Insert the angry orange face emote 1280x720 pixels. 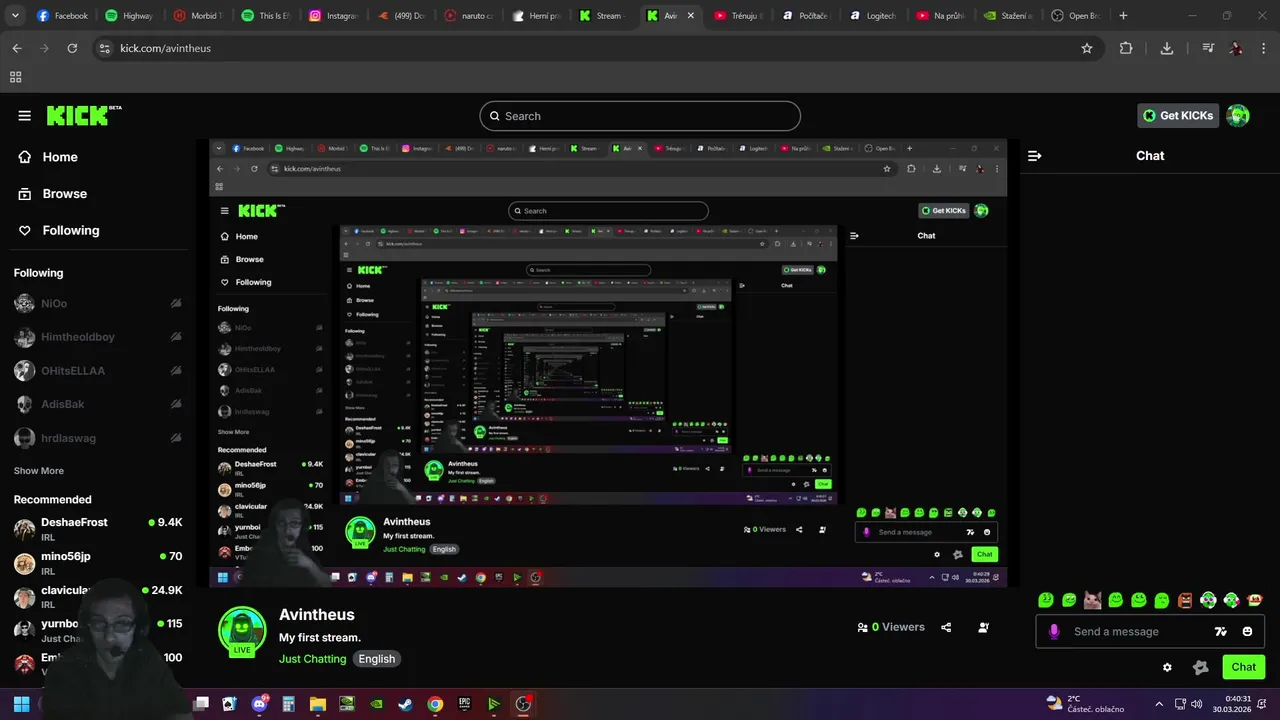click(1185, 600)
